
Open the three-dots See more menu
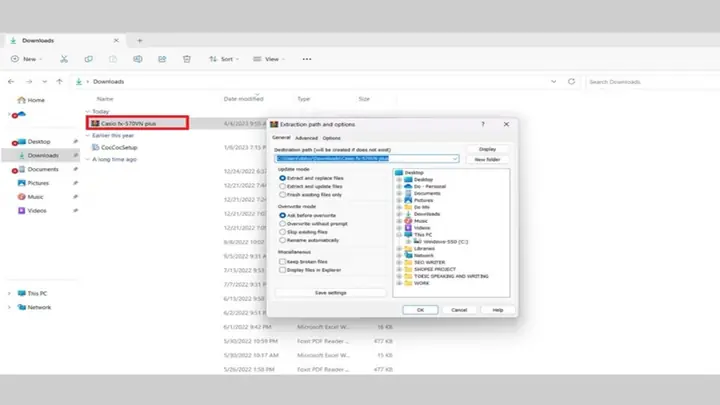[307, 59]
